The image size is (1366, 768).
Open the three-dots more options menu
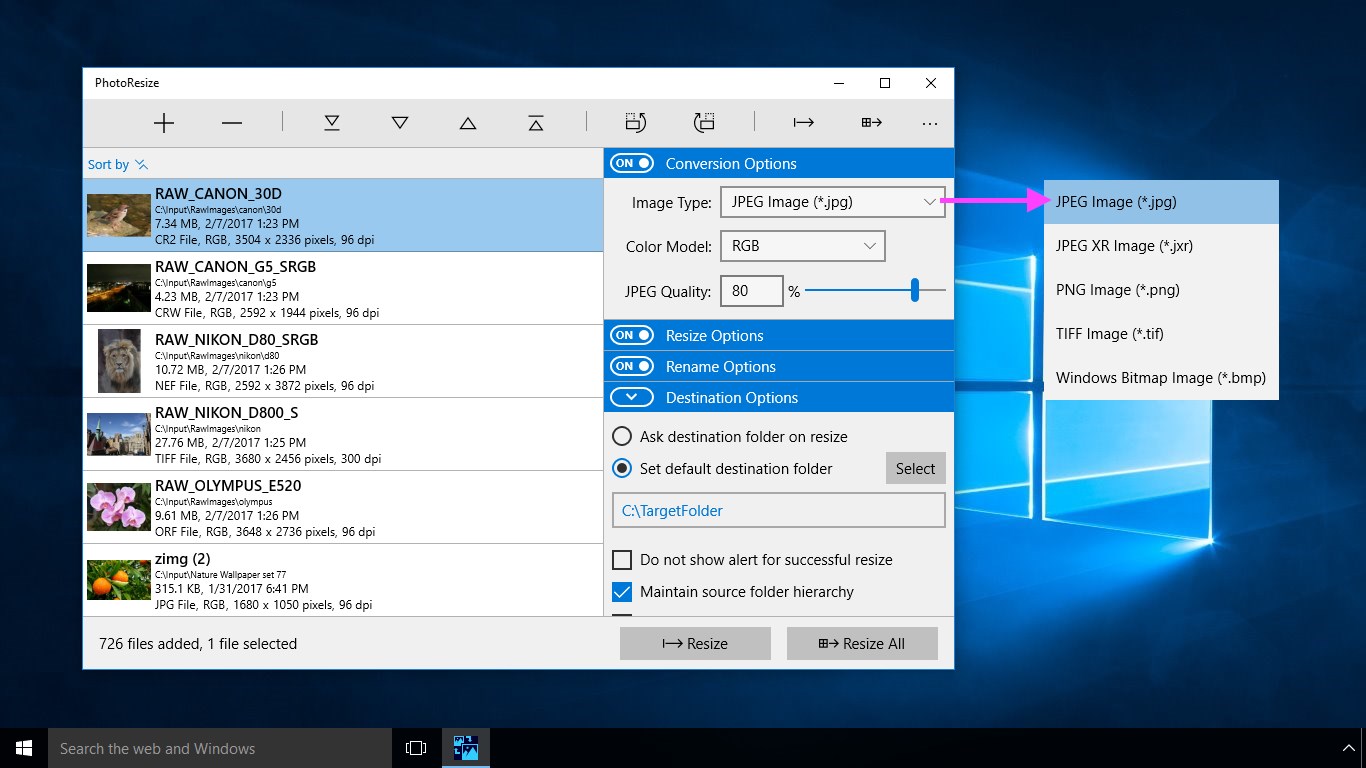coord(930,123)
